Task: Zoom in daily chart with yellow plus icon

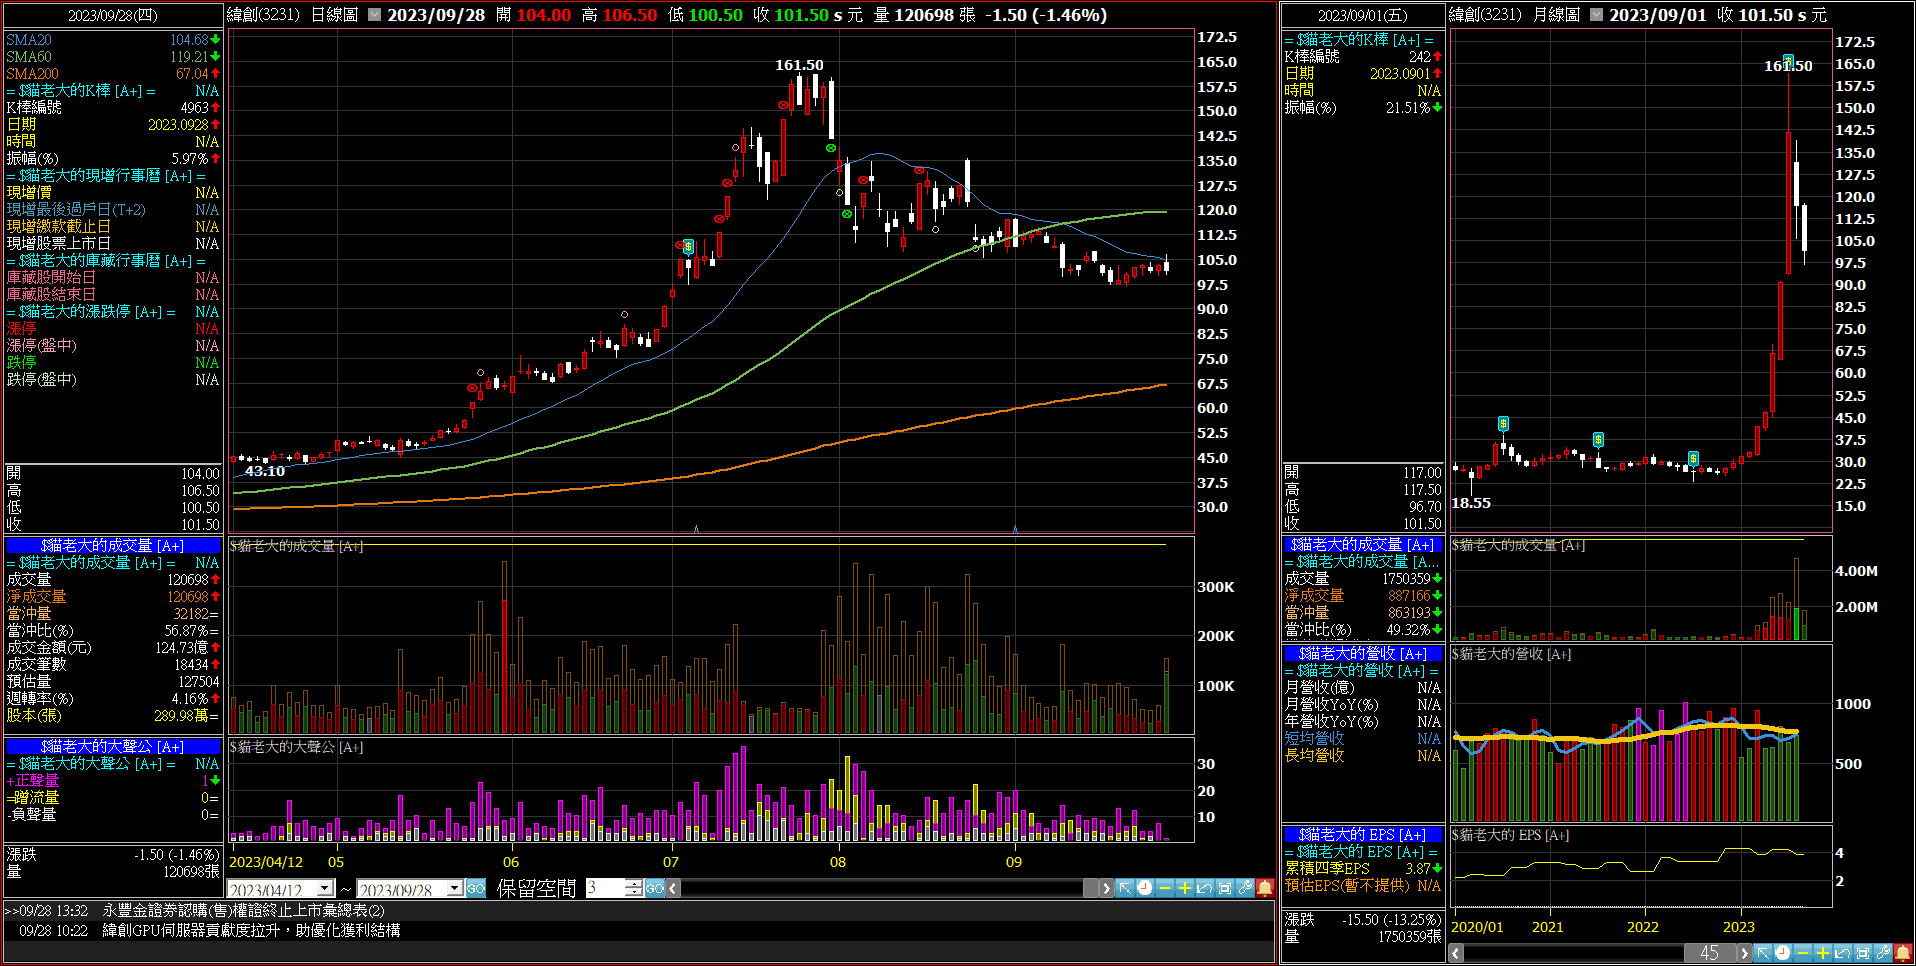Action: [1185, 888]
